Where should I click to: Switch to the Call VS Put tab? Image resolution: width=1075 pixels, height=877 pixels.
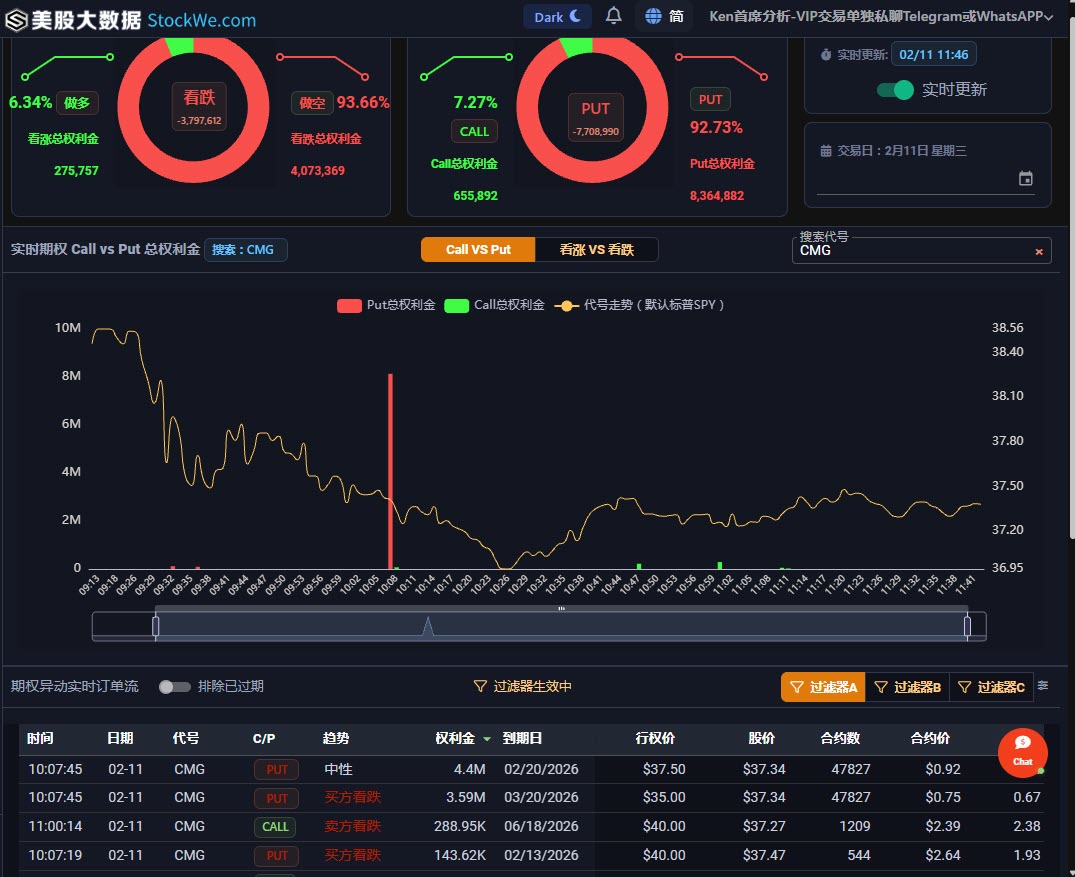pos(478,249)
